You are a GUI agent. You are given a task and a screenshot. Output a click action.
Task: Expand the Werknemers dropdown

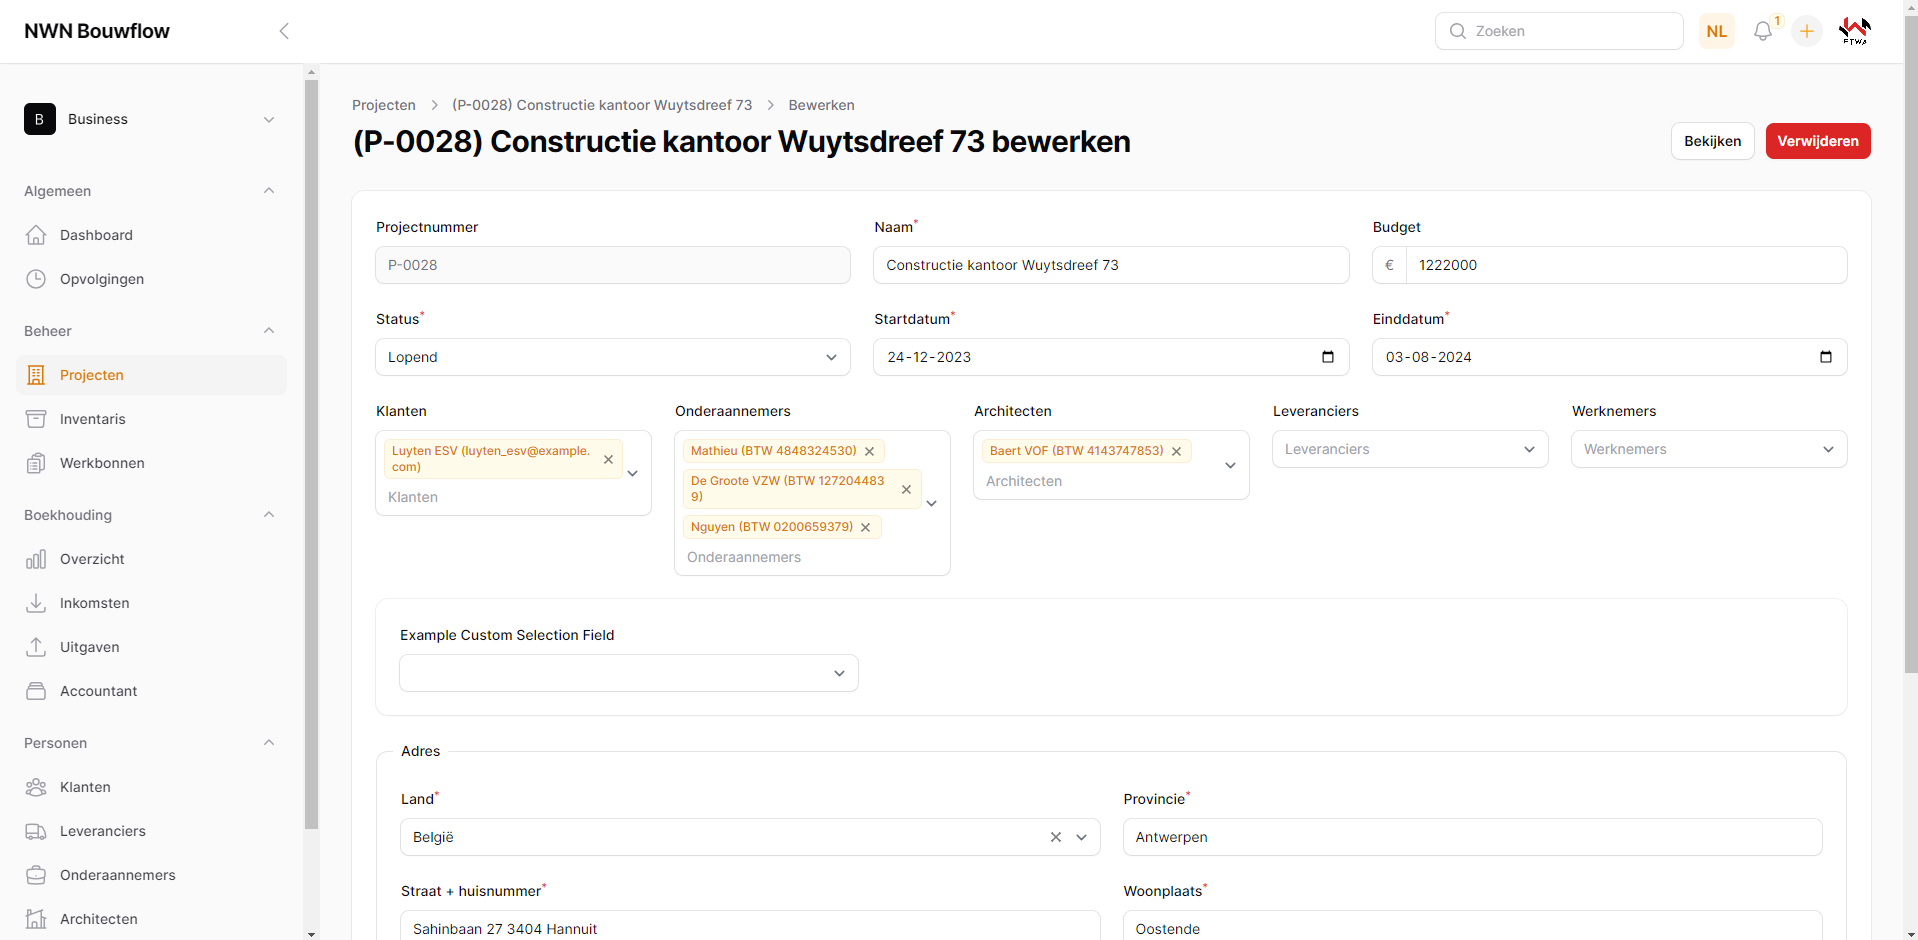[1708, 449]
